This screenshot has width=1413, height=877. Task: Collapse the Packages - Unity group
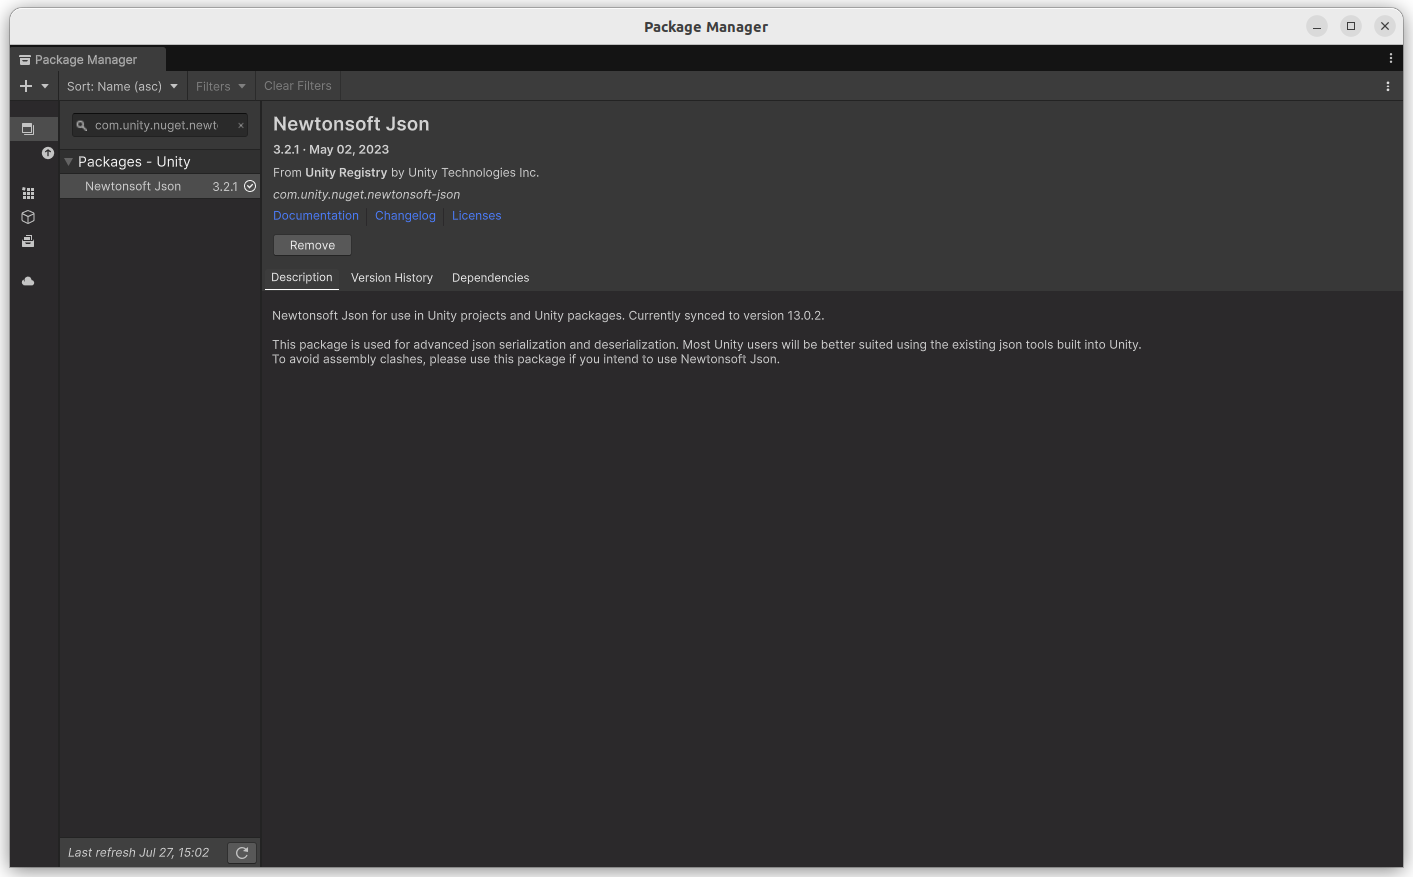(x=69, y=162)
